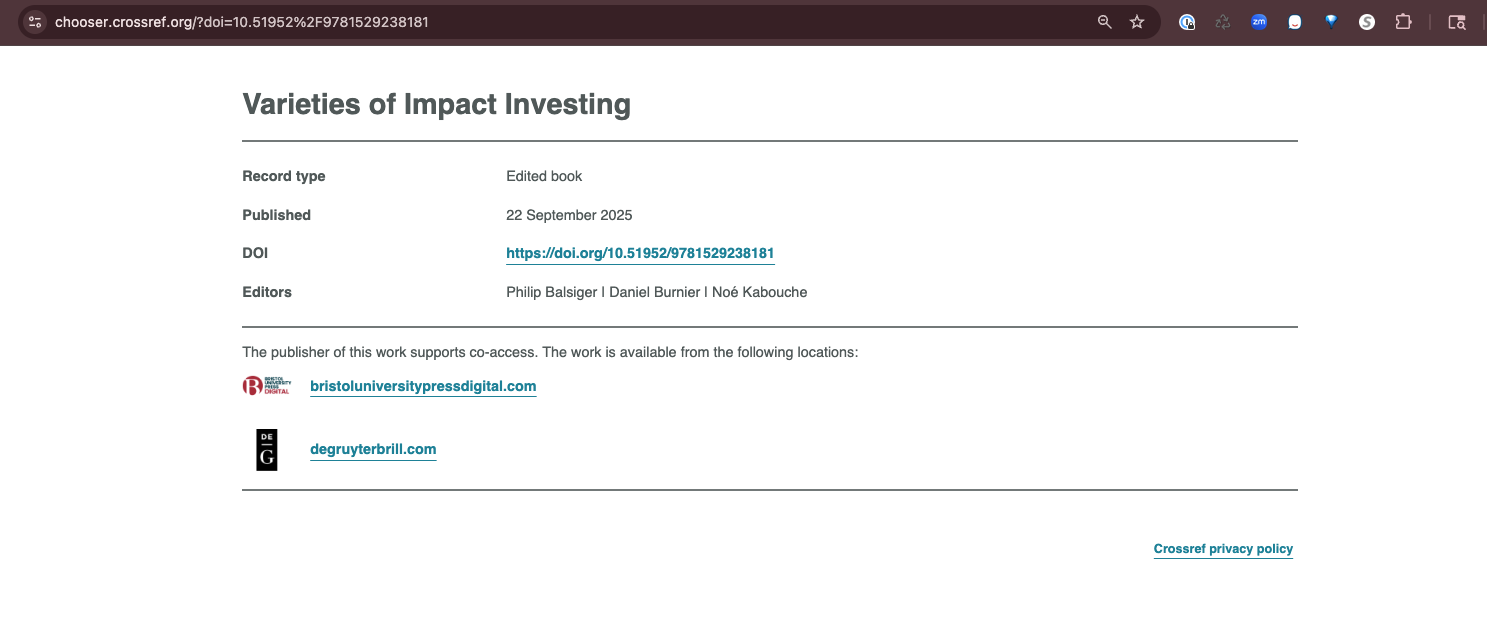Click the De Gruyter DG logo

266,450
